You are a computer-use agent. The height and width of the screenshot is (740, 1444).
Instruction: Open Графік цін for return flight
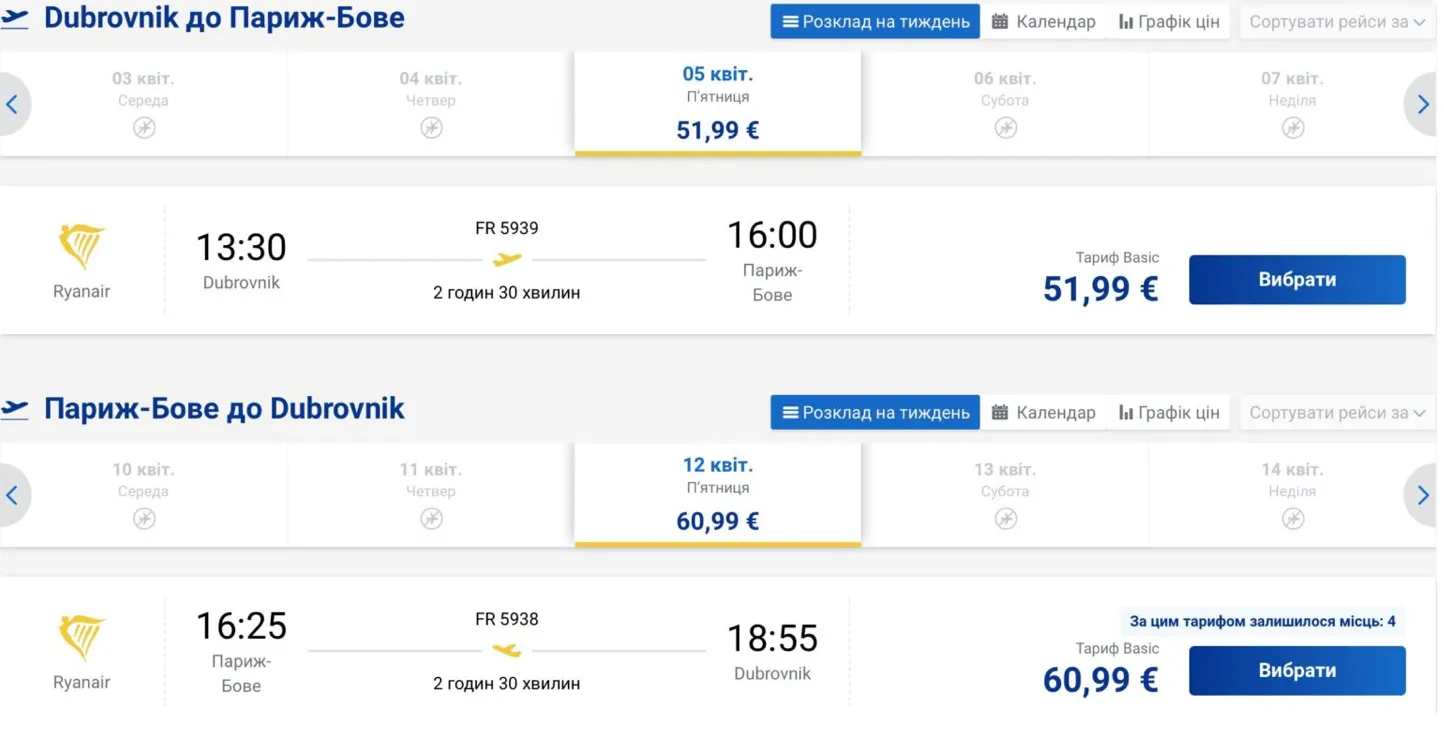click(1168, 412)
